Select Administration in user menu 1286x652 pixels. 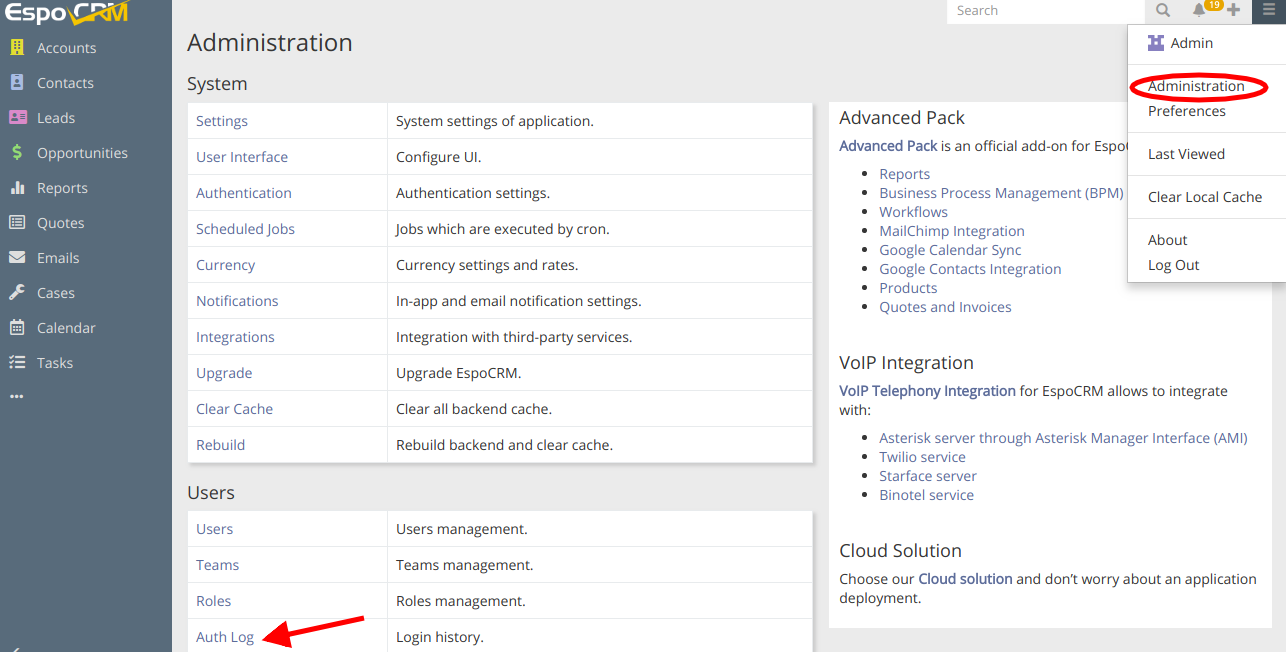(1196, 86)
